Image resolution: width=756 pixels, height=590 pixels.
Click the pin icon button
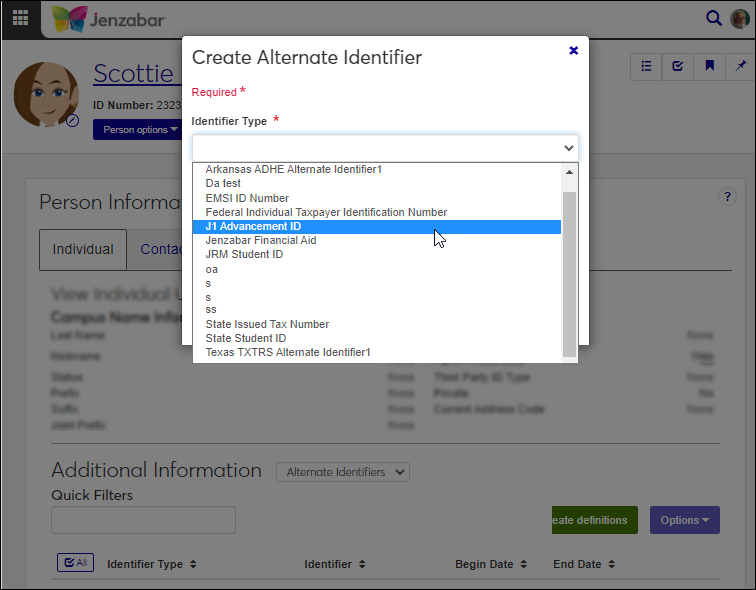(x=740, y=66)
